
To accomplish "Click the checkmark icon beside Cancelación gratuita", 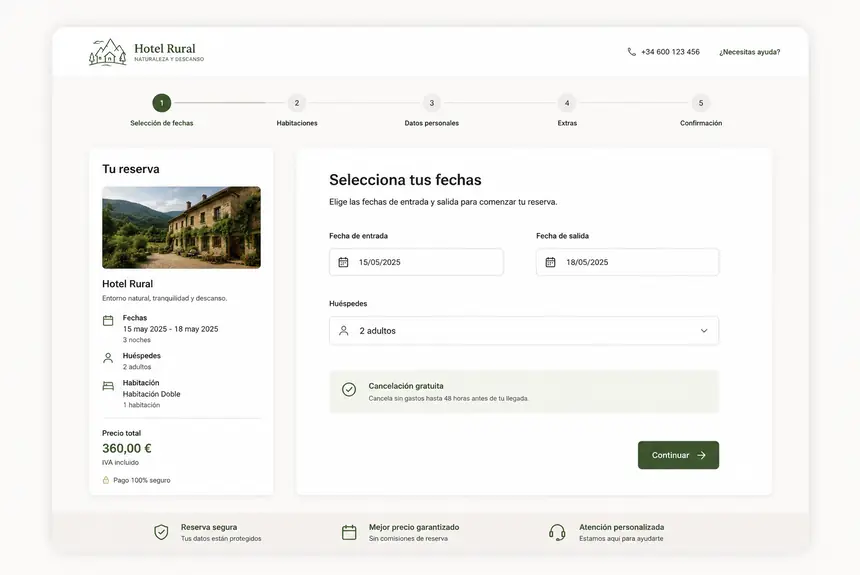I will [349, 390].
